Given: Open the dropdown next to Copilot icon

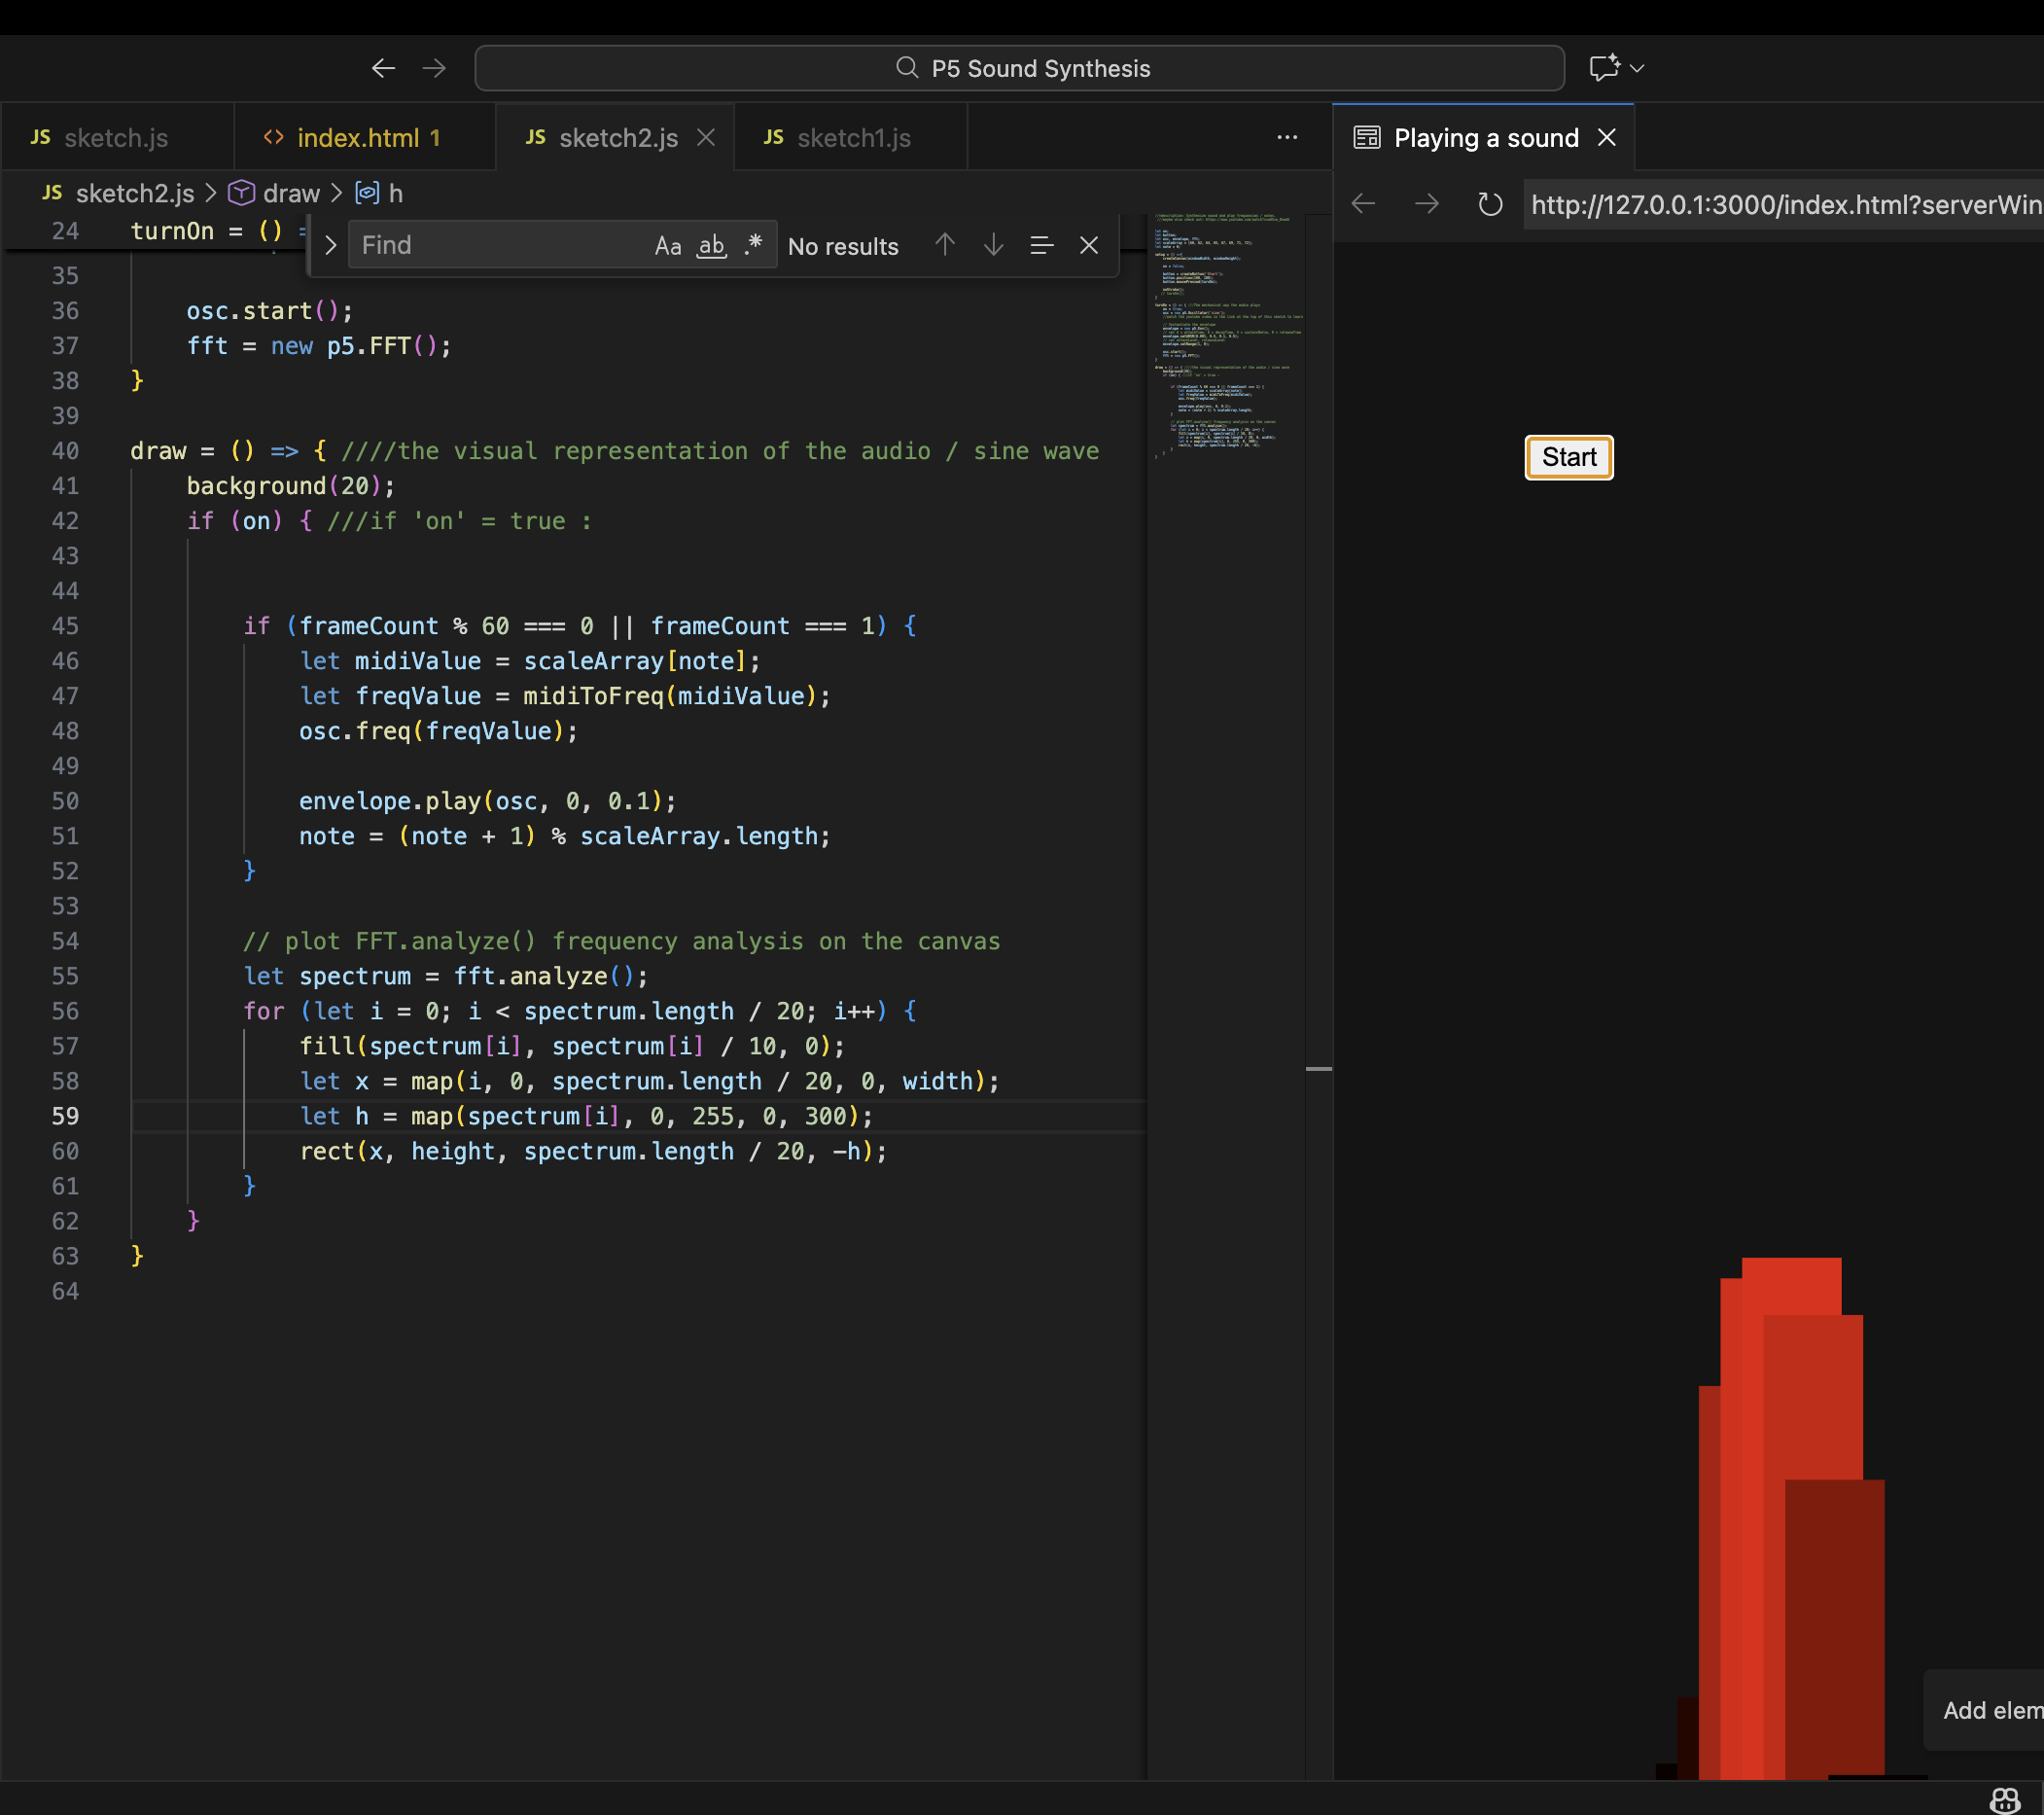Looking at the screenshot, I should coord(1637,68).
